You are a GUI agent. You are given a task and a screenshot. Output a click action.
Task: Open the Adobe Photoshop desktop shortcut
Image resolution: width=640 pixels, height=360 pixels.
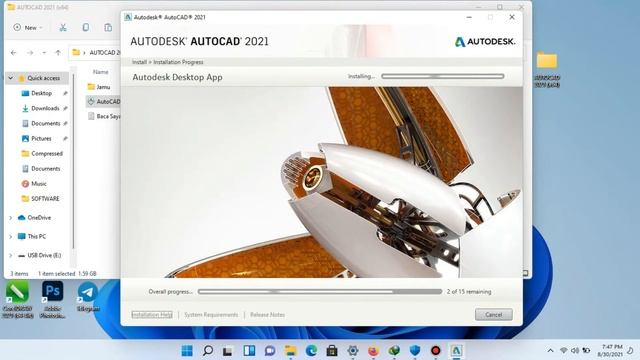tap(53, 300)
